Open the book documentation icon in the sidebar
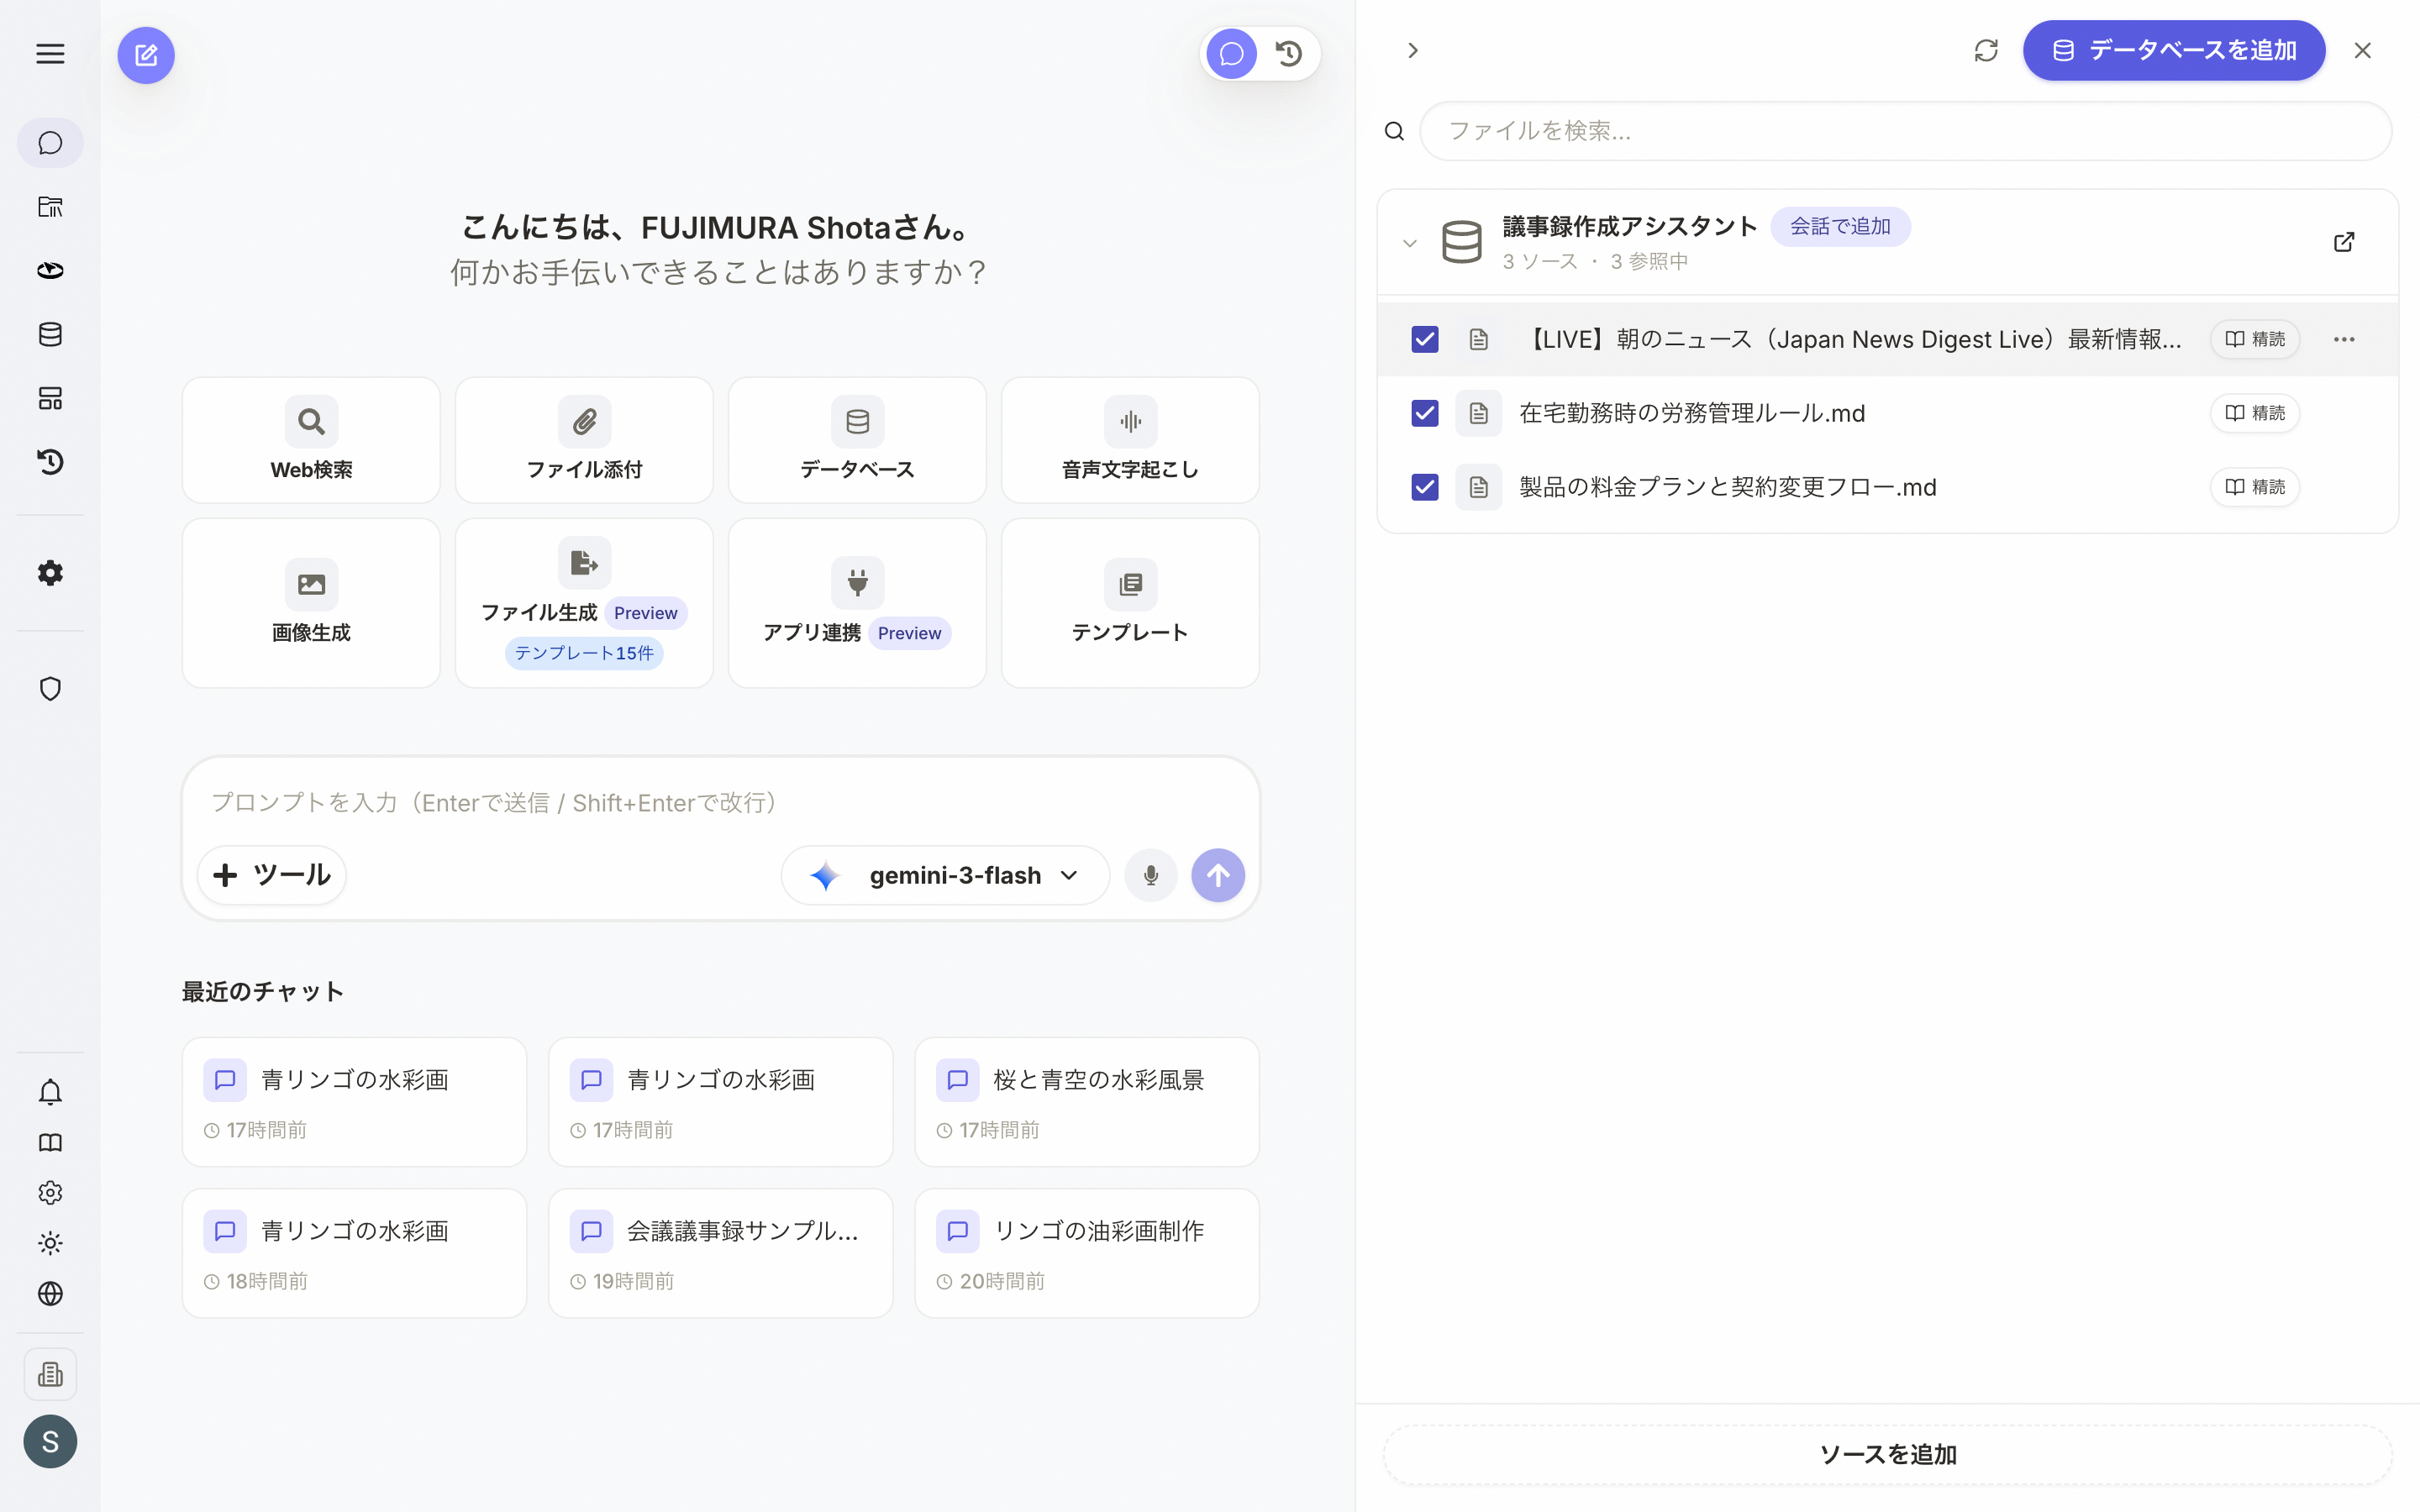 [x=50, y=1143]
